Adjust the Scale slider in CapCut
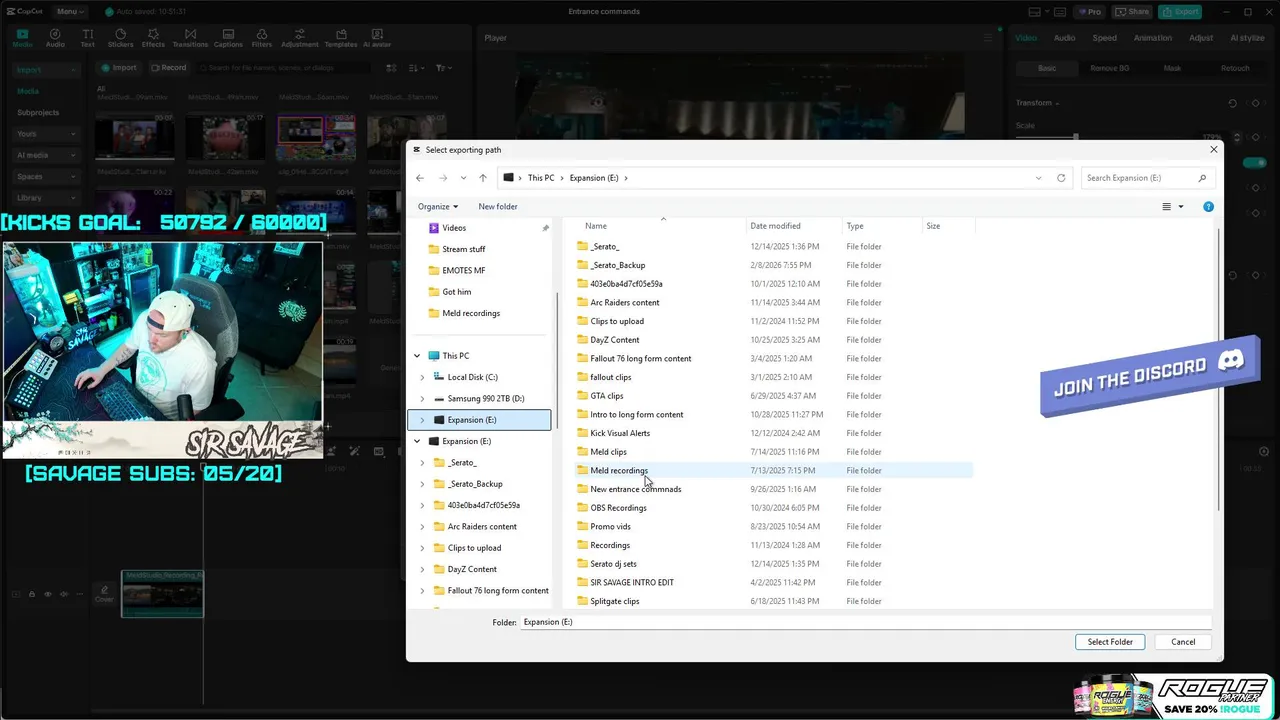1280x720 pixels. [1076, 137]
